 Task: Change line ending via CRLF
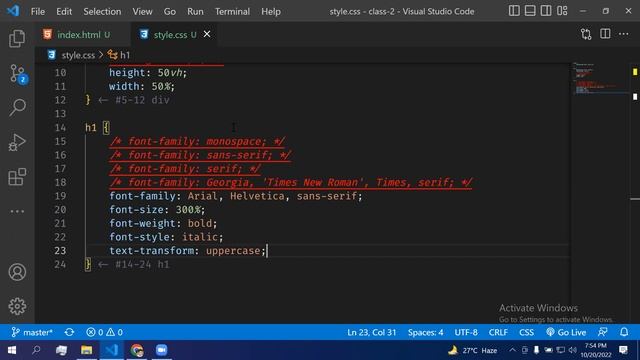click(498, 332)
